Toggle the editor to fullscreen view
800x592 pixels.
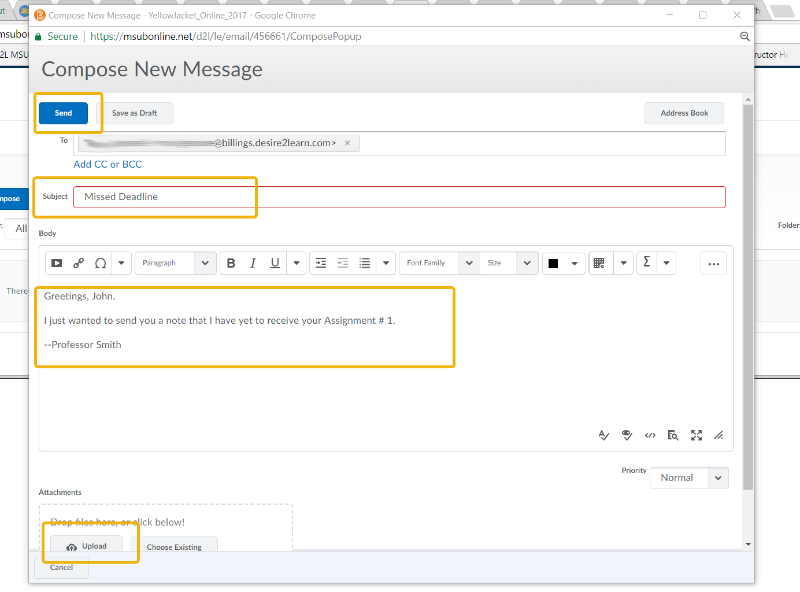[x=697, y=435]
